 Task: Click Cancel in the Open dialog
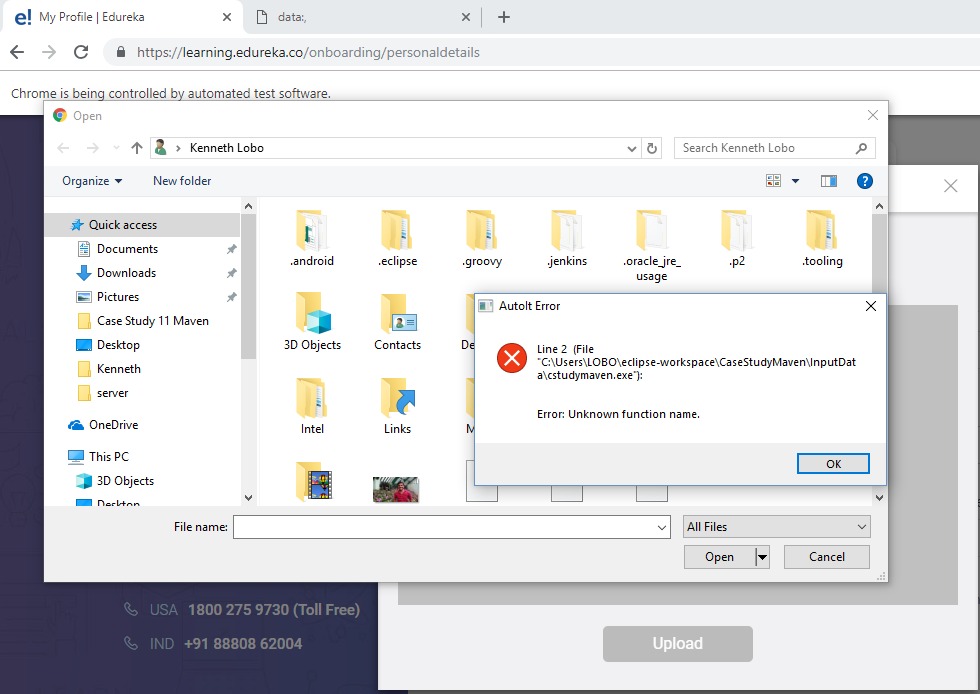point(826,556)
